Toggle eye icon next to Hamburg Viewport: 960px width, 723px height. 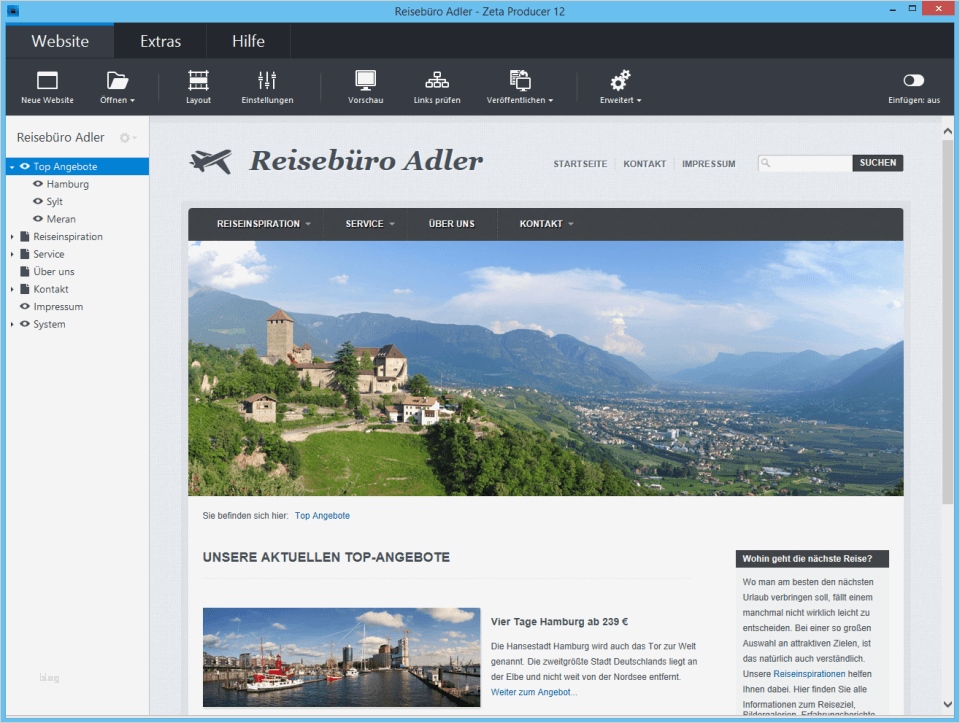(38, 184)
